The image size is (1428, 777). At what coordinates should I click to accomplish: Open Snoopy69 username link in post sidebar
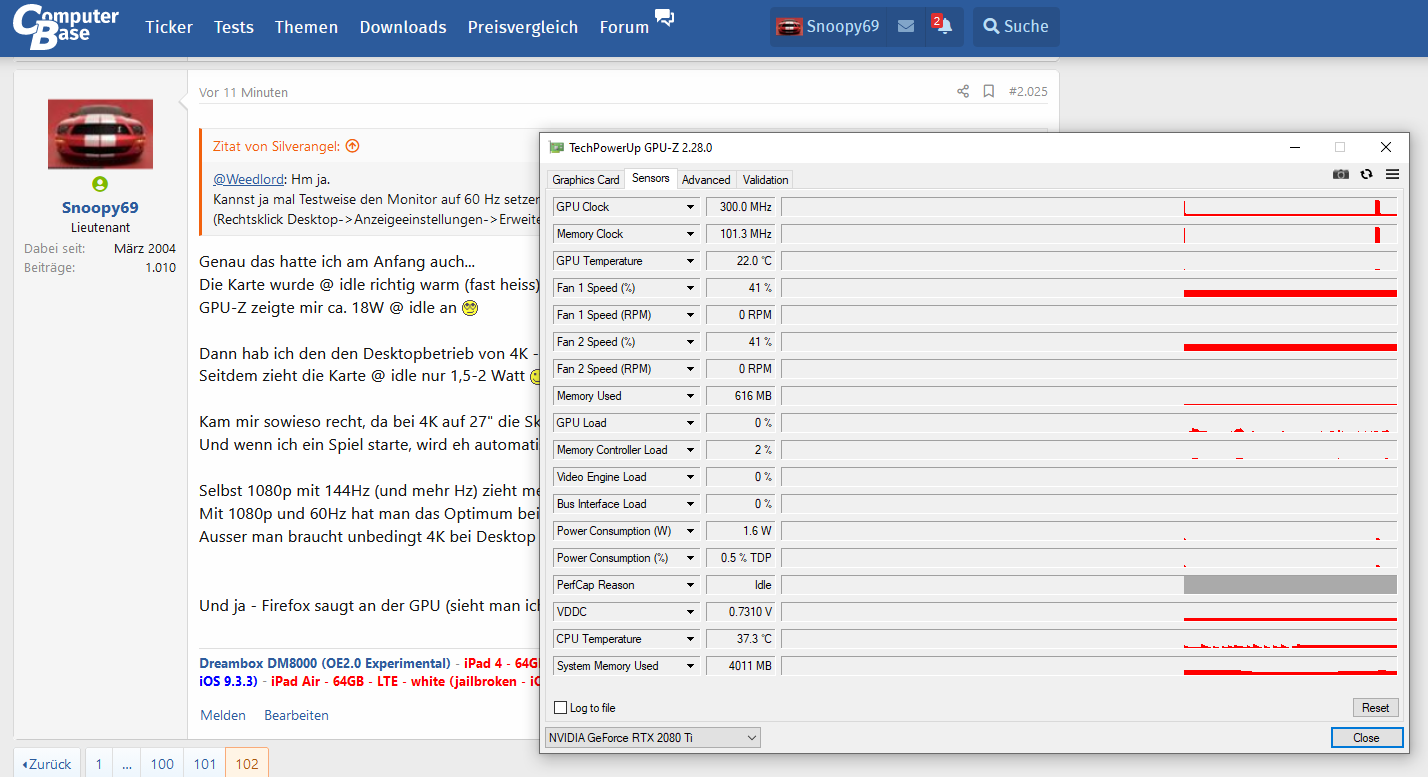click(x=100, y=208)
